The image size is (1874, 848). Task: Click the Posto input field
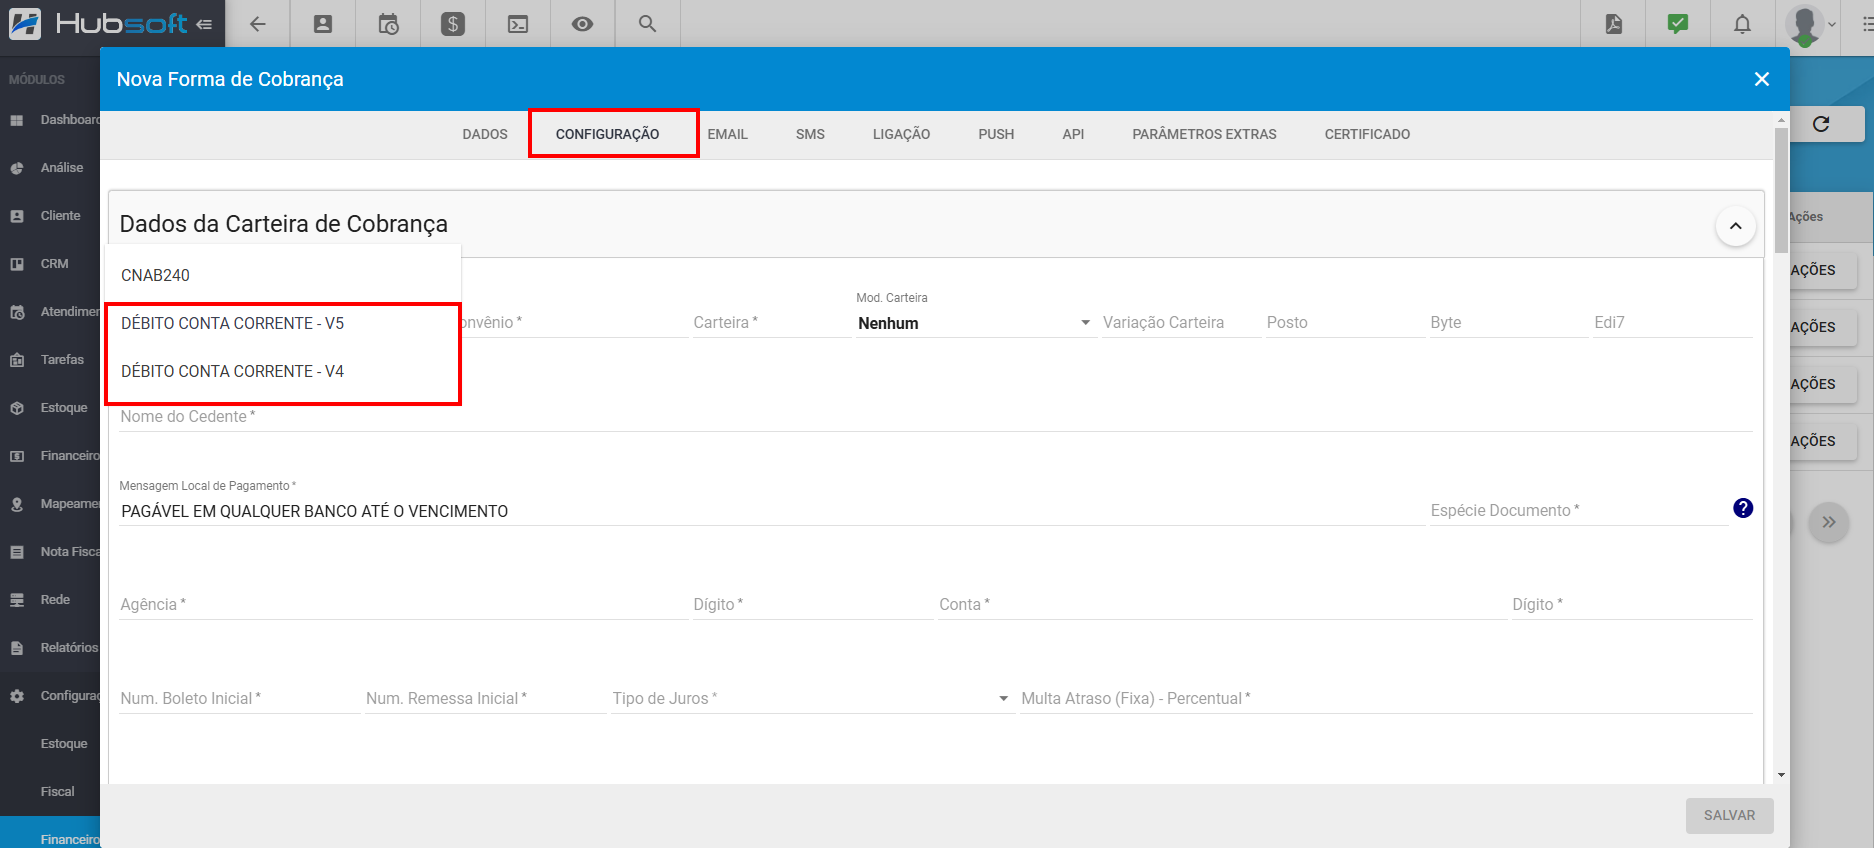click(1345, 323)
